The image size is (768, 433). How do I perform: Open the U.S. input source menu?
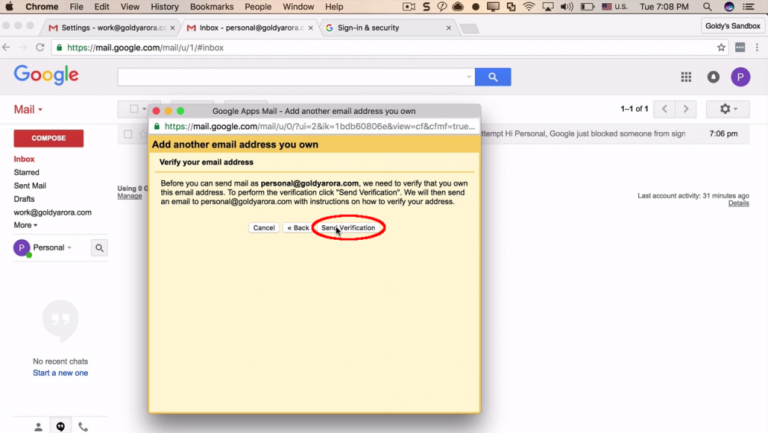tap(615, 7)
